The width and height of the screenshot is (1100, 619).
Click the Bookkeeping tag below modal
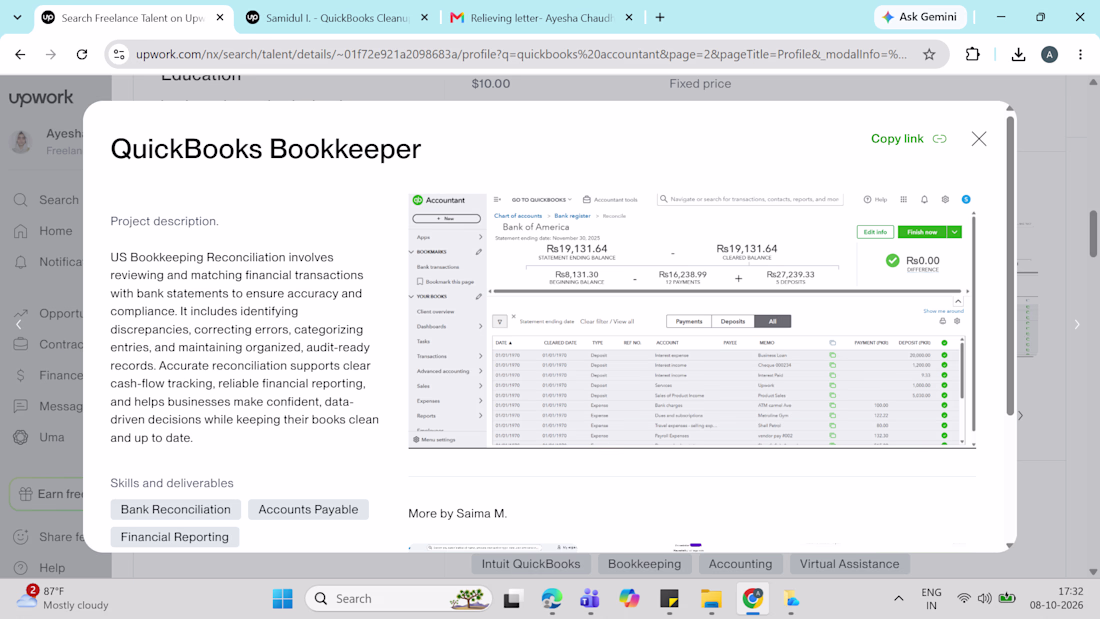coord(644,564)
